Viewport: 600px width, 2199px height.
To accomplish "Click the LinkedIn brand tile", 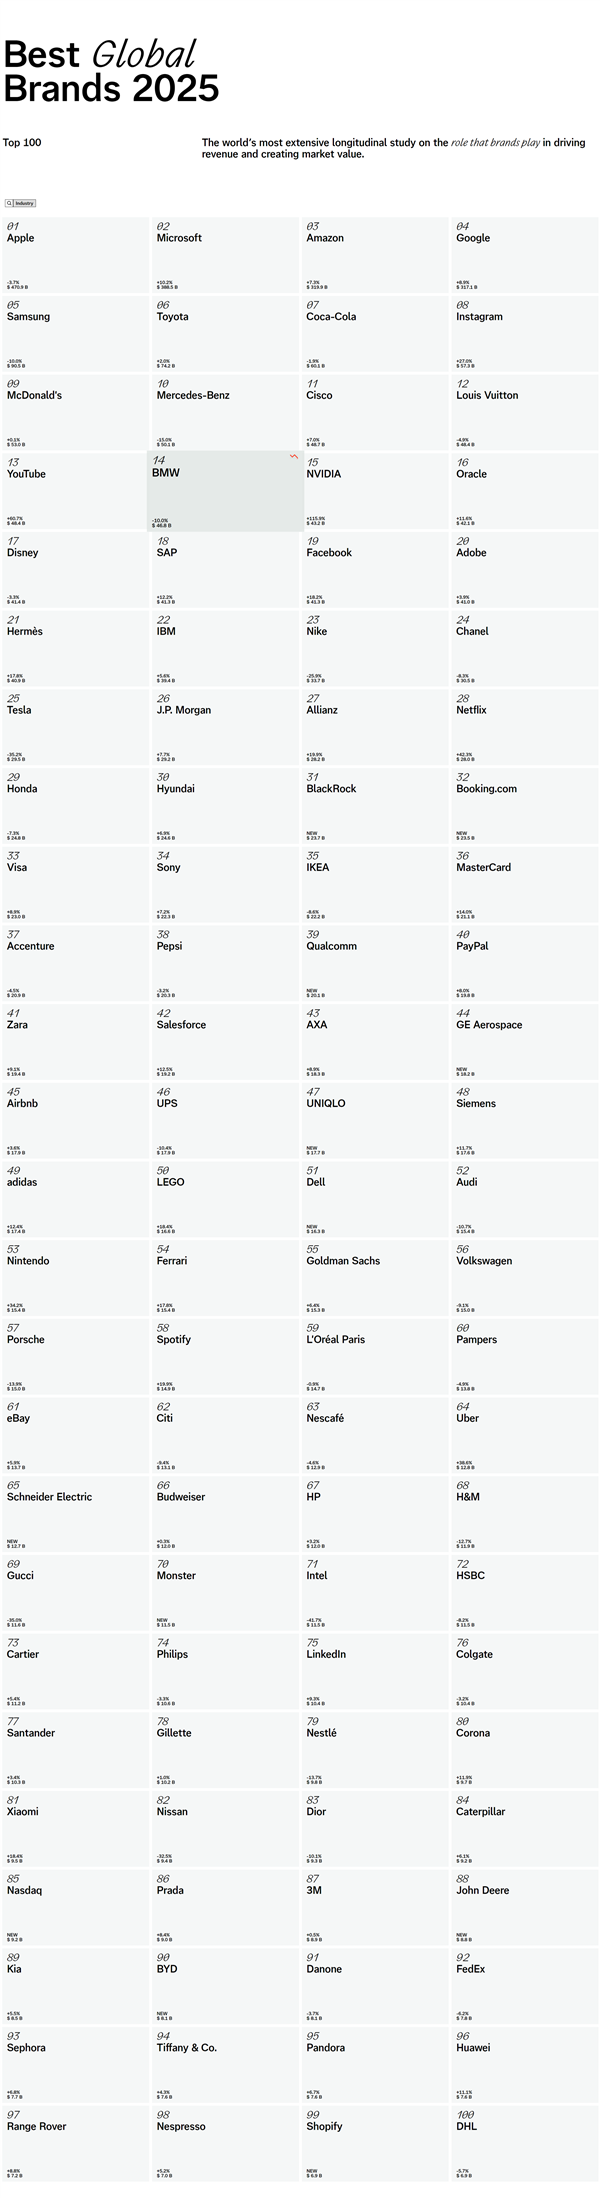I will [375, 1671].
